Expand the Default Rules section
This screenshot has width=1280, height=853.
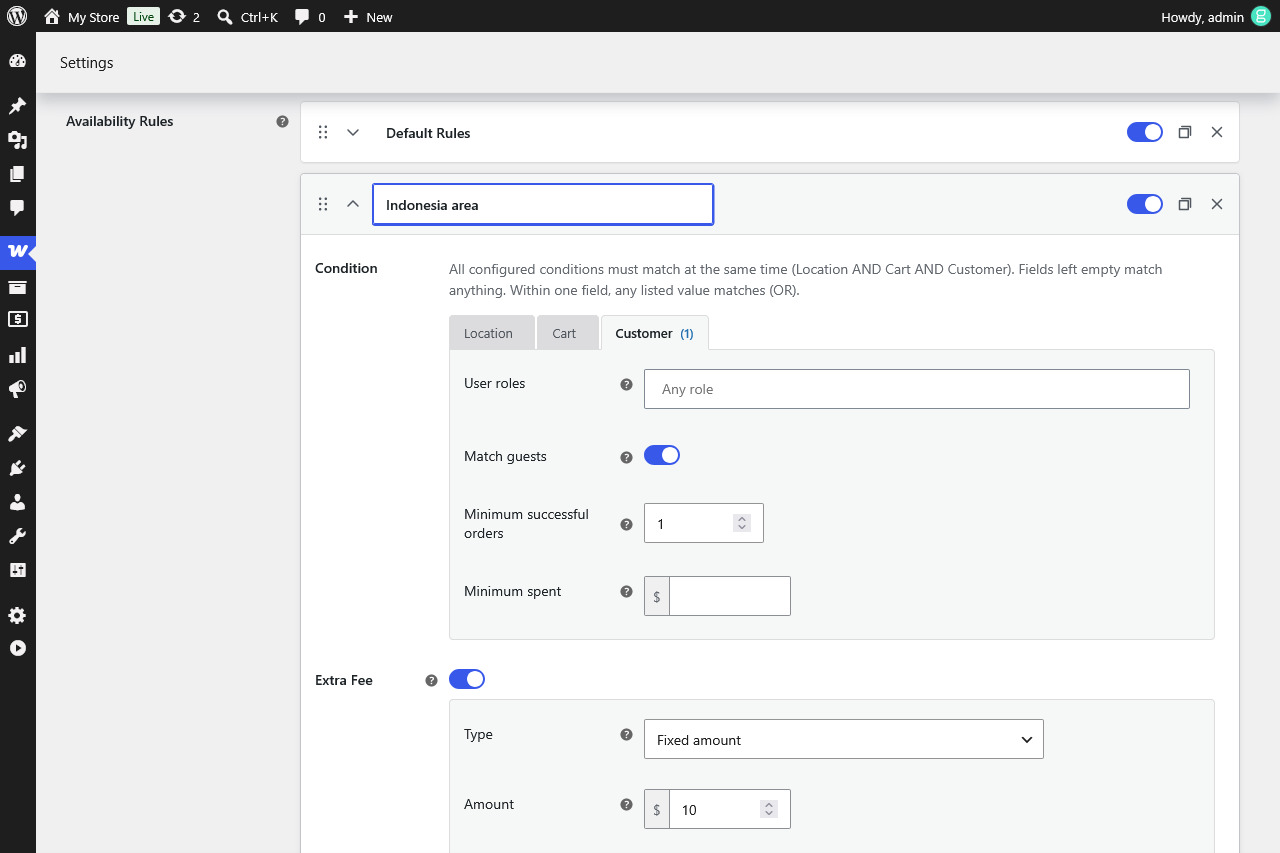tap(353, 132)
